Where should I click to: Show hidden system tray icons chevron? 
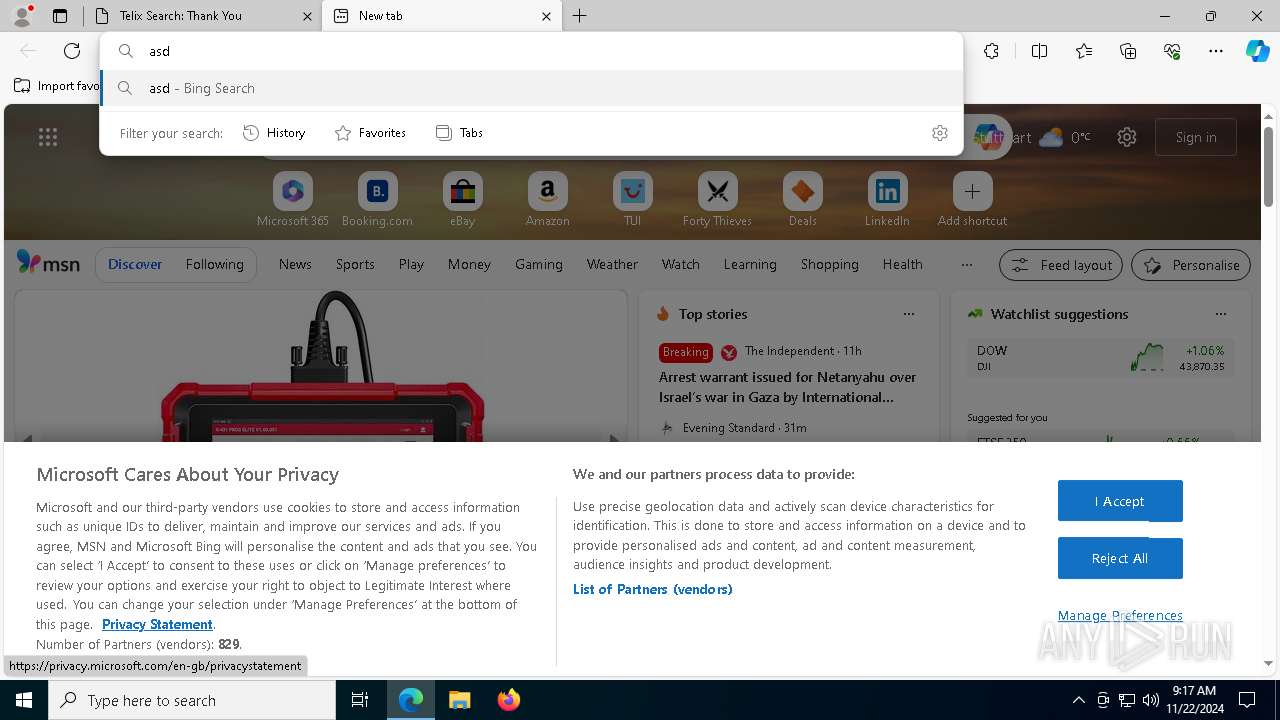1078,700
